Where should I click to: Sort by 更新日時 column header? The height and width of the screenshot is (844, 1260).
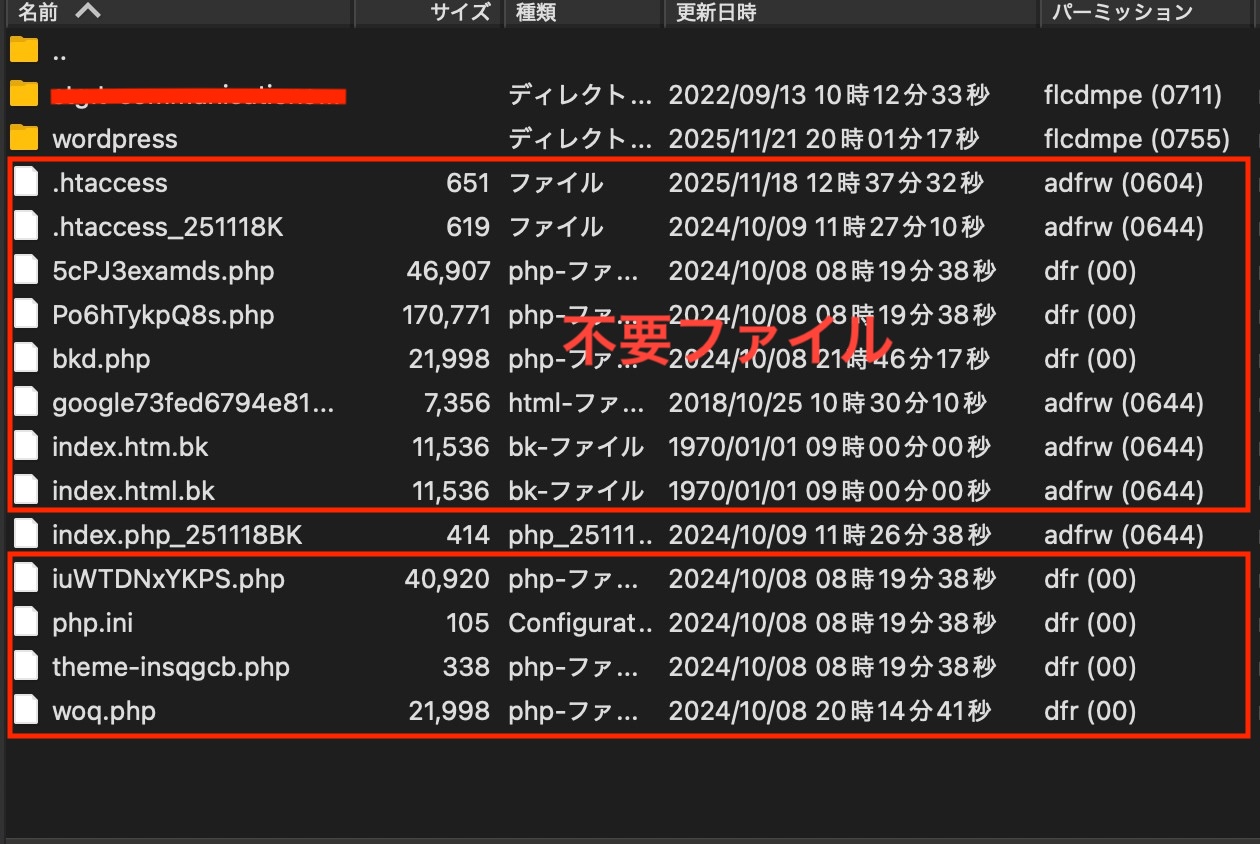tap(716, 12)
